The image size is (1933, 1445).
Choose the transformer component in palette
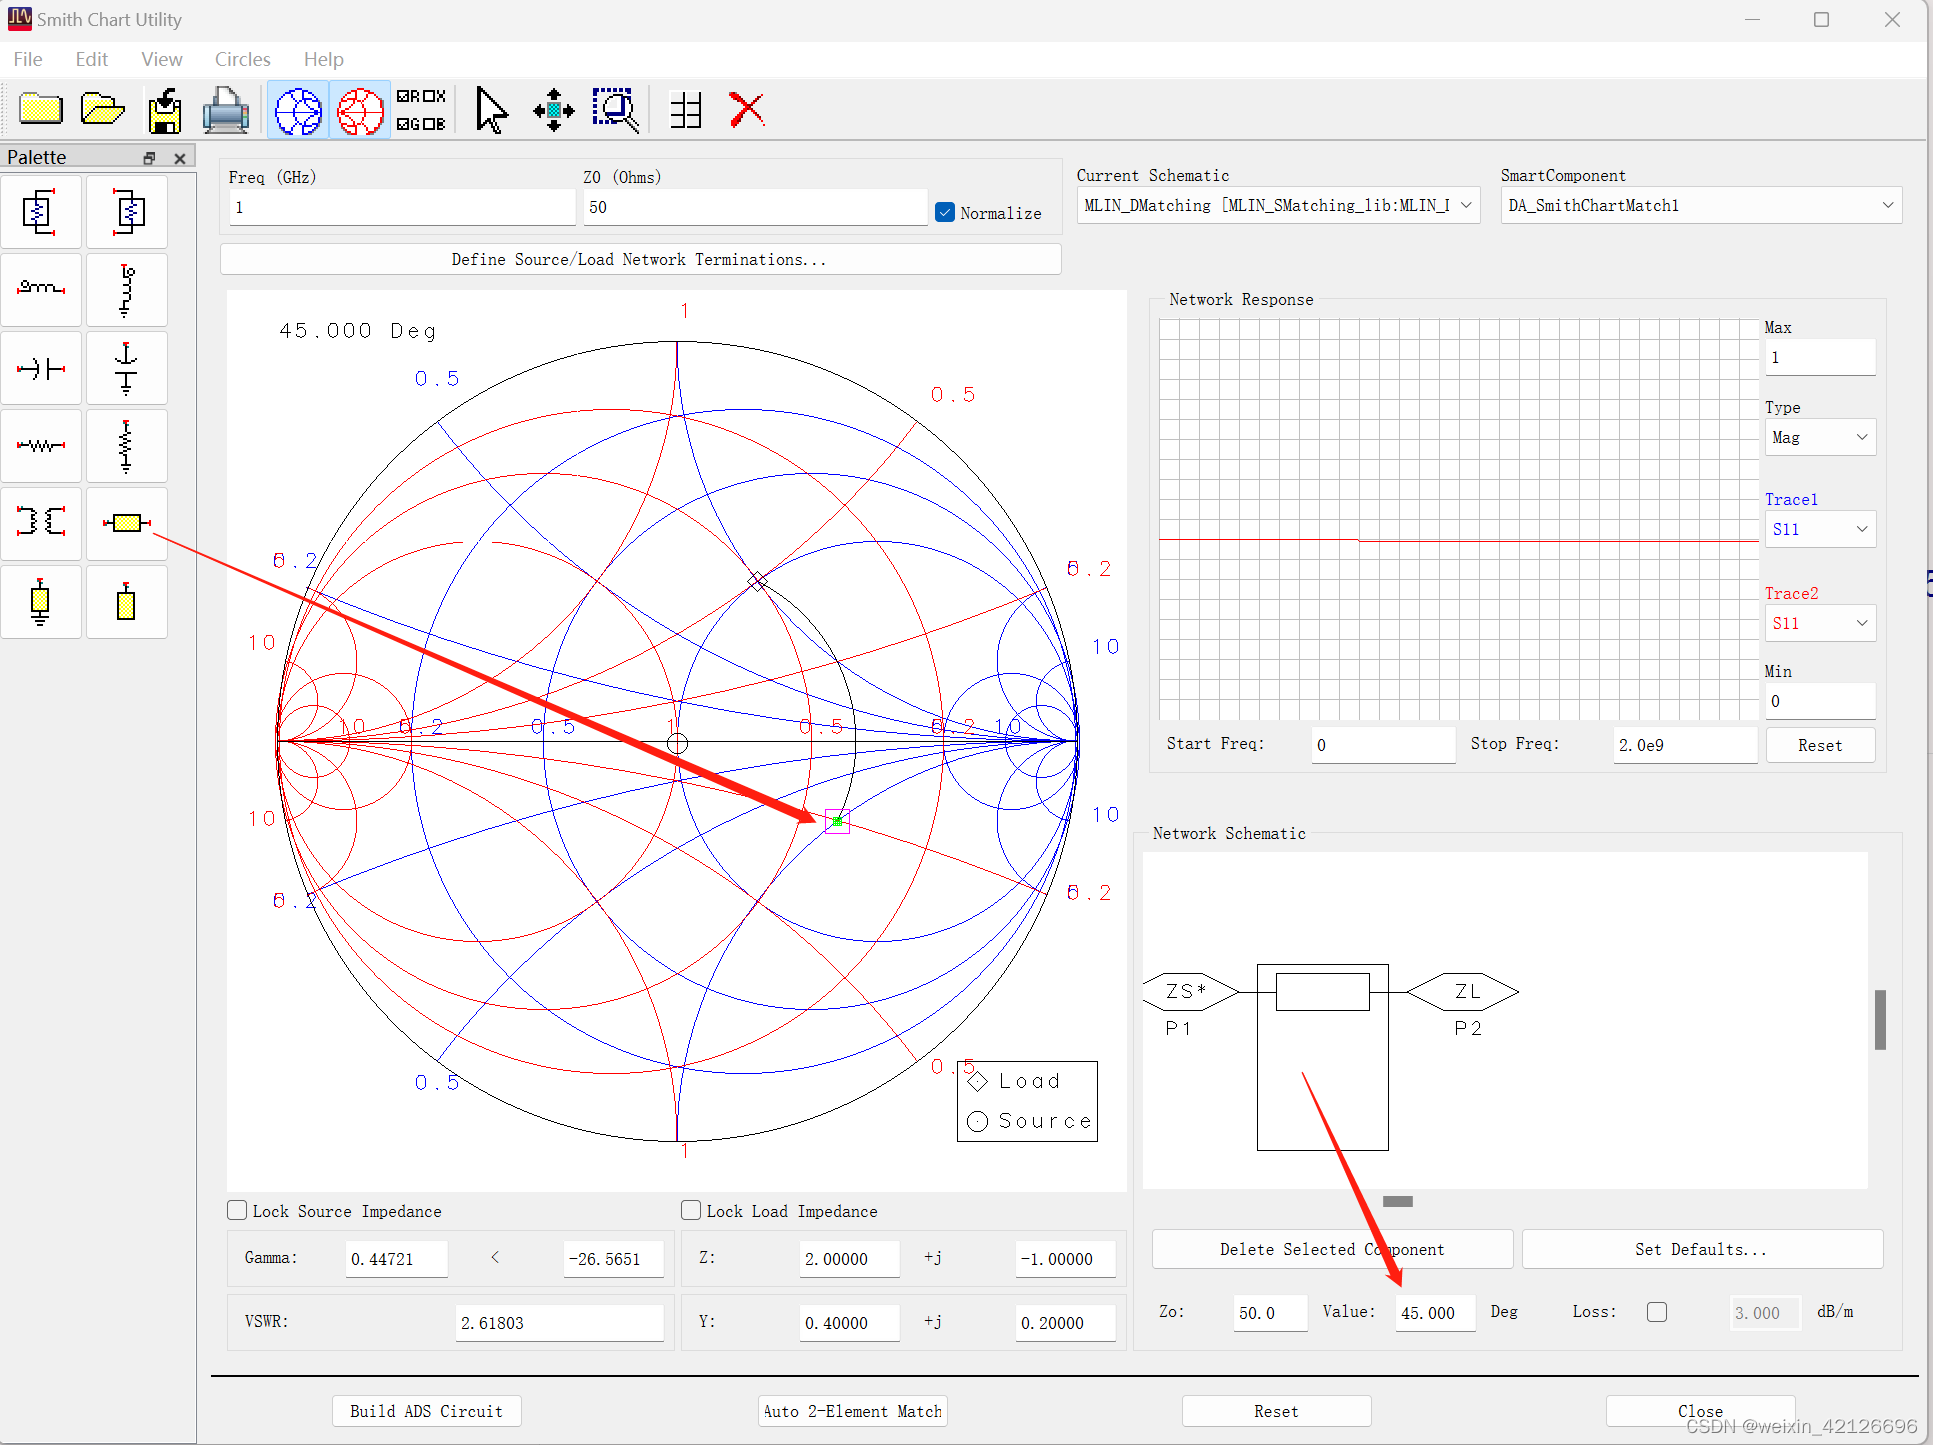41,521
